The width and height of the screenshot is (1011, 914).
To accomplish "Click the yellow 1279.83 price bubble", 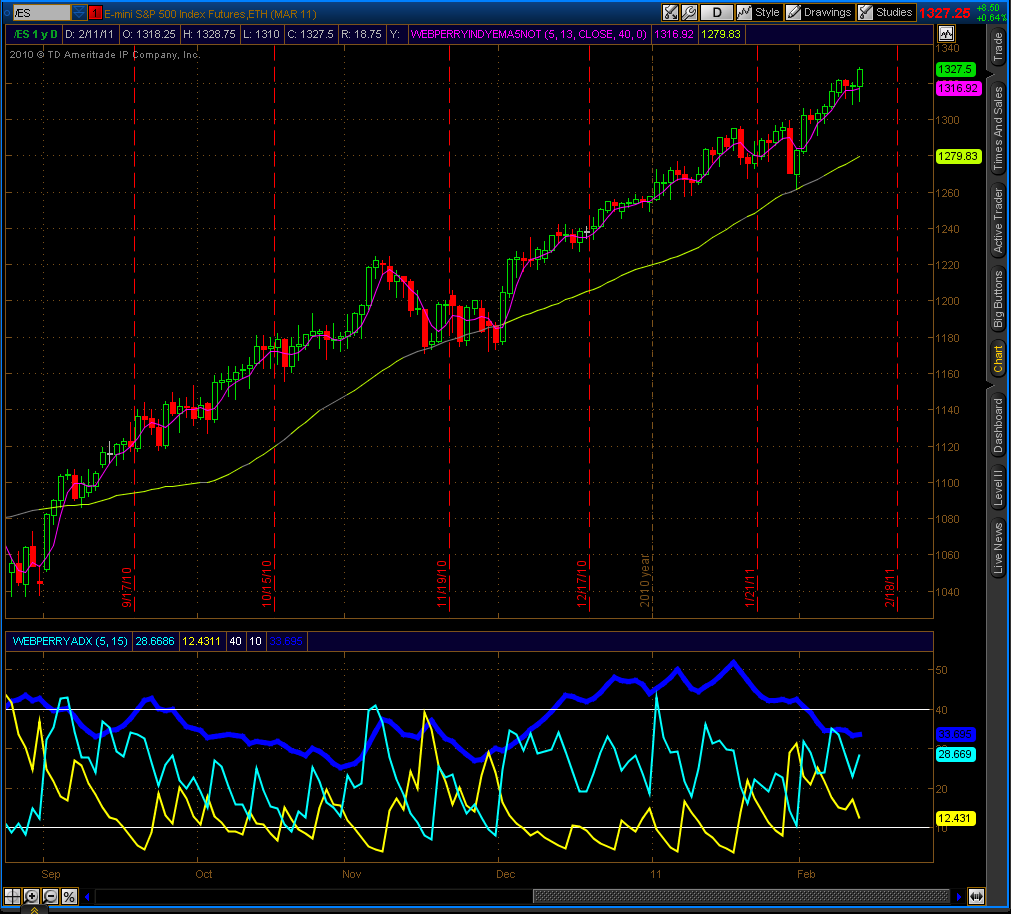I will click(958, 156).
